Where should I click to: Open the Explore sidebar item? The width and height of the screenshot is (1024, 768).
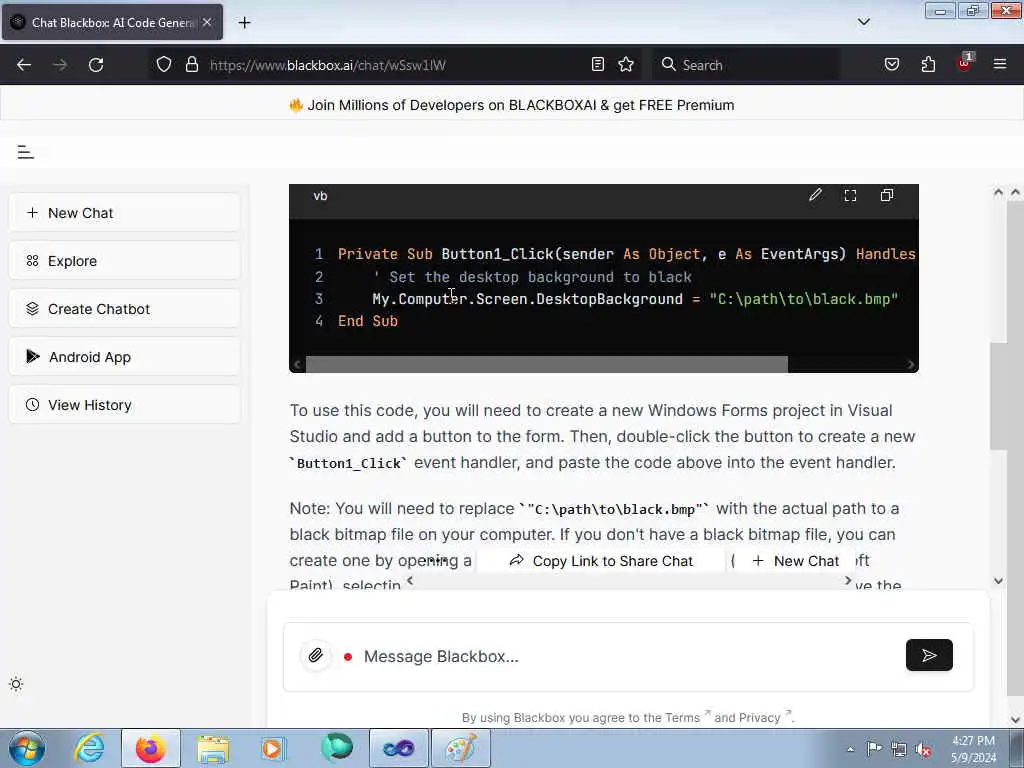pyautogui.click(x=125, y=261)
